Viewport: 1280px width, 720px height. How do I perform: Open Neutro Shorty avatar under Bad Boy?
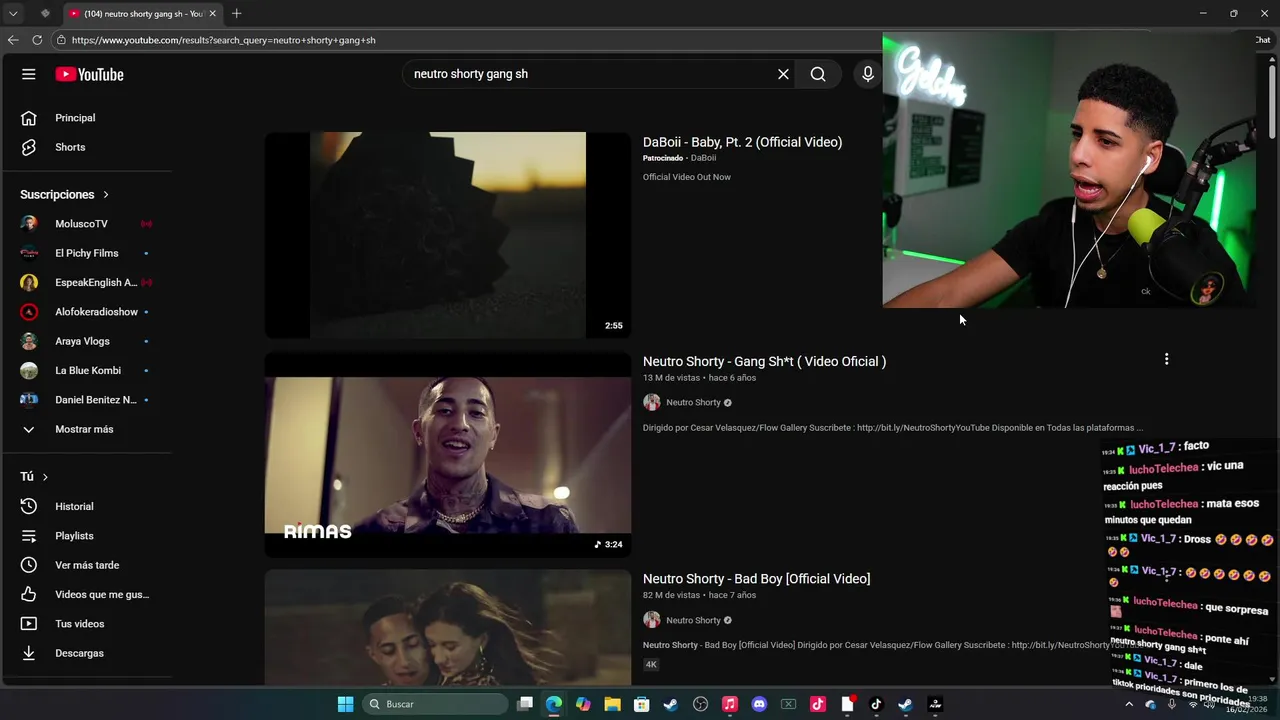pos(652,620)
